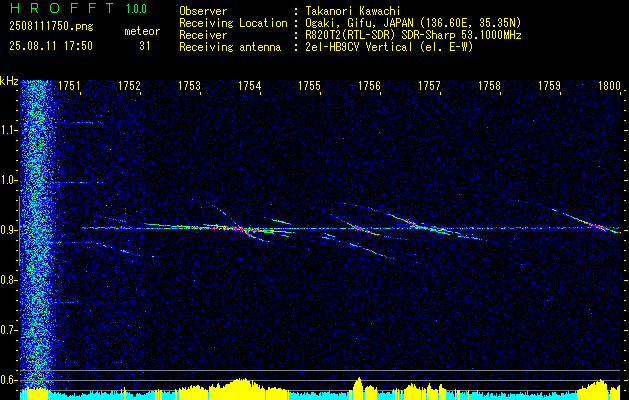
Task: Click the Observer field label
Action: (x=203, y=11)
